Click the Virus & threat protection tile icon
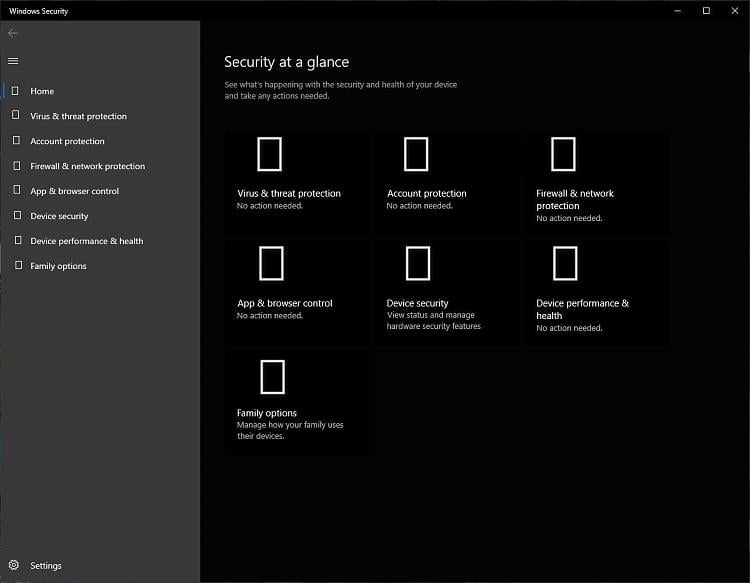 click(269, 154)
